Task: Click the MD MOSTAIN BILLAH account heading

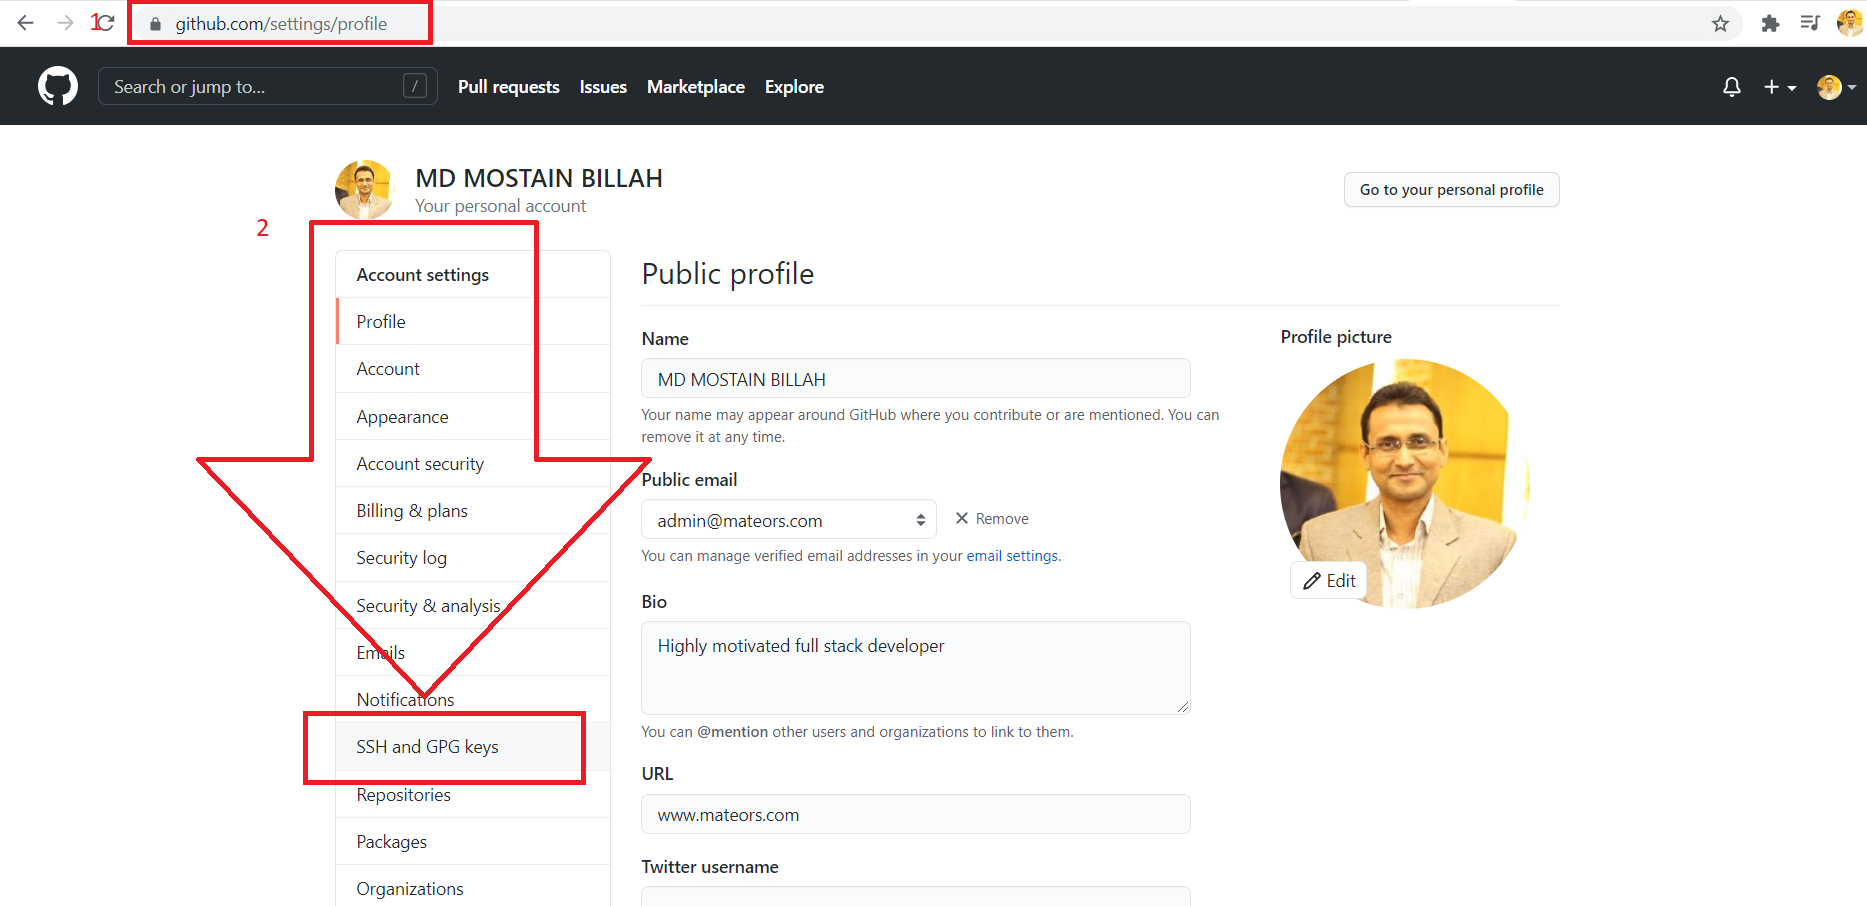Action: click(x=539, y=178)
